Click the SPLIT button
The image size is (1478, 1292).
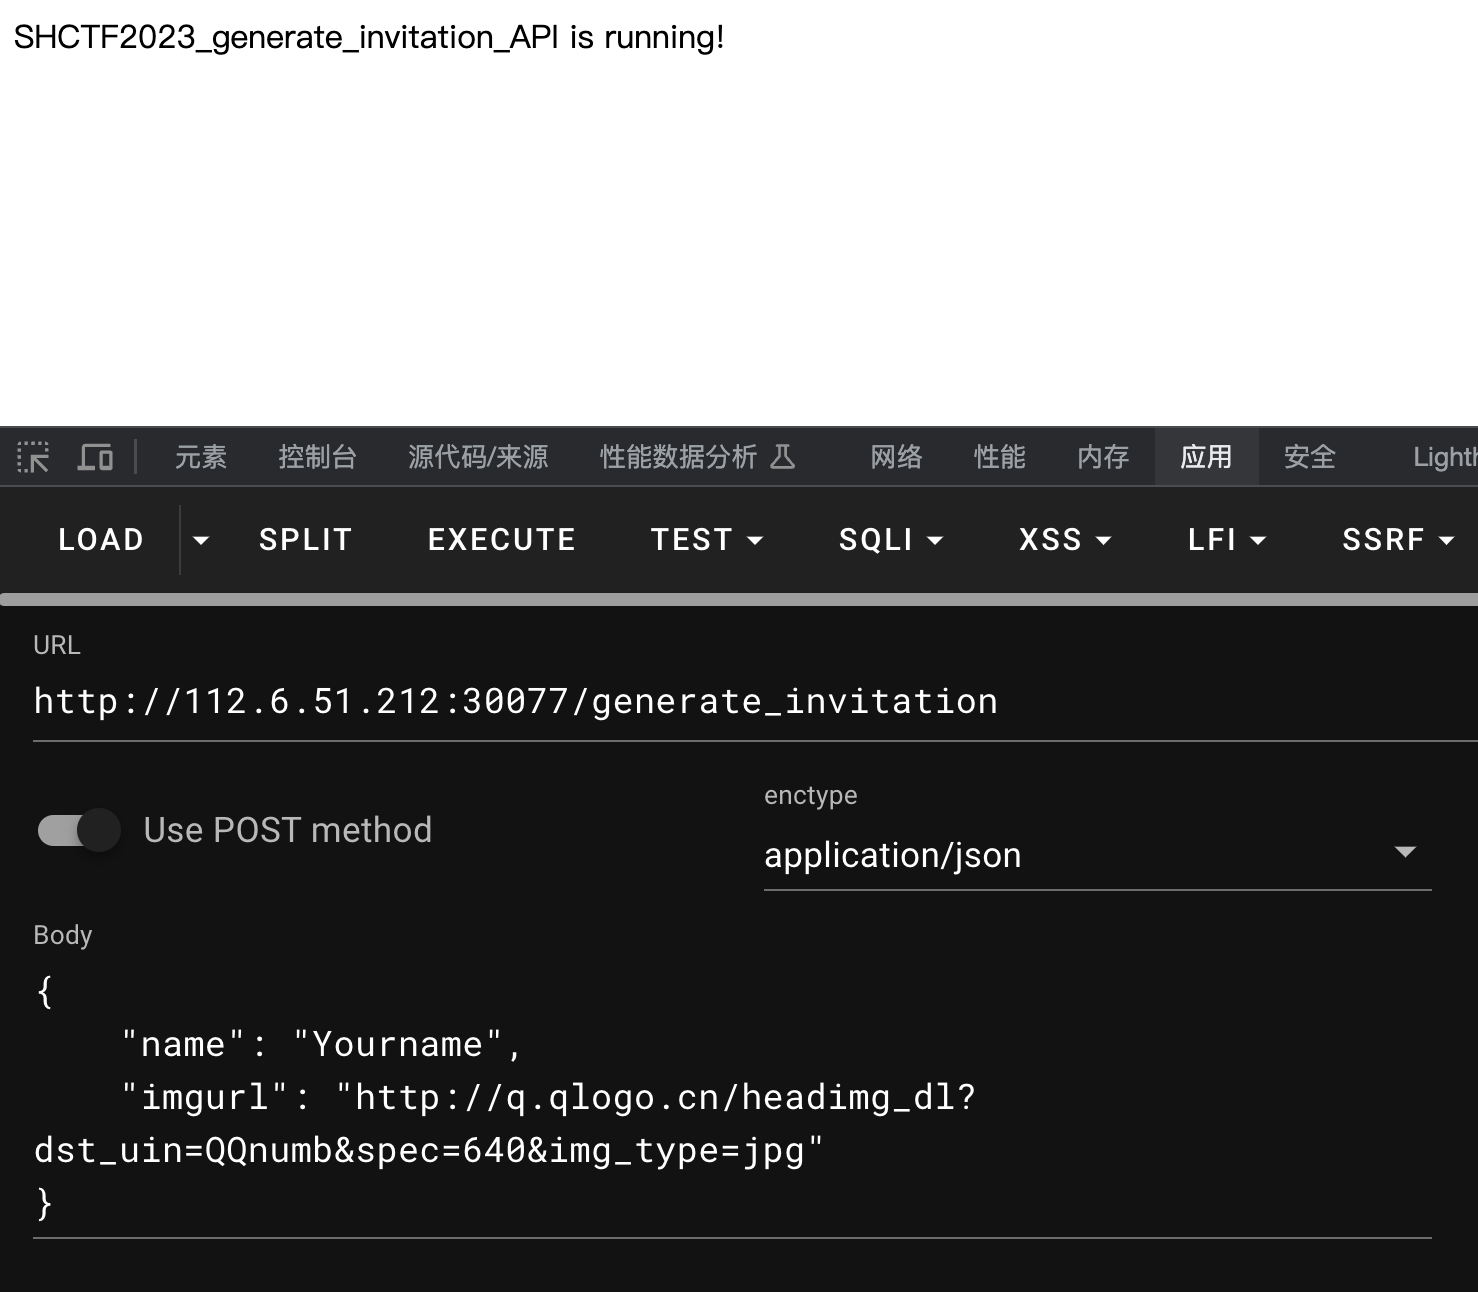pyautogui.click(x=305, y=539)
